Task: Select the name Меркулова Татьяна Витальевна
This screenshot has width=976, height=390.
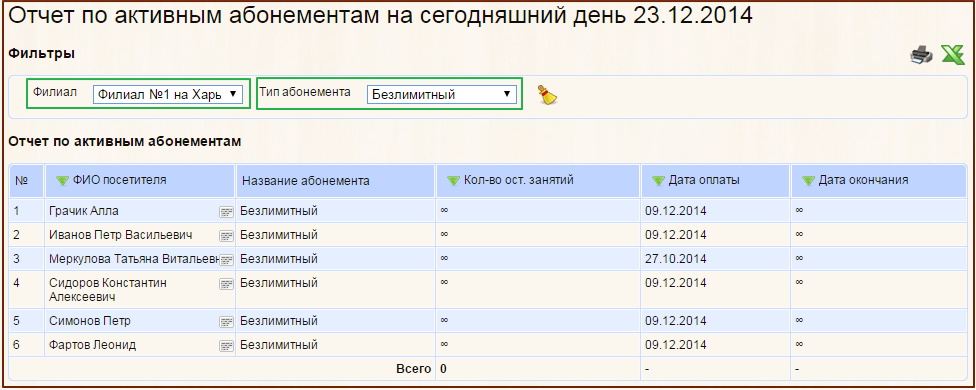Action: pos(133,259)
